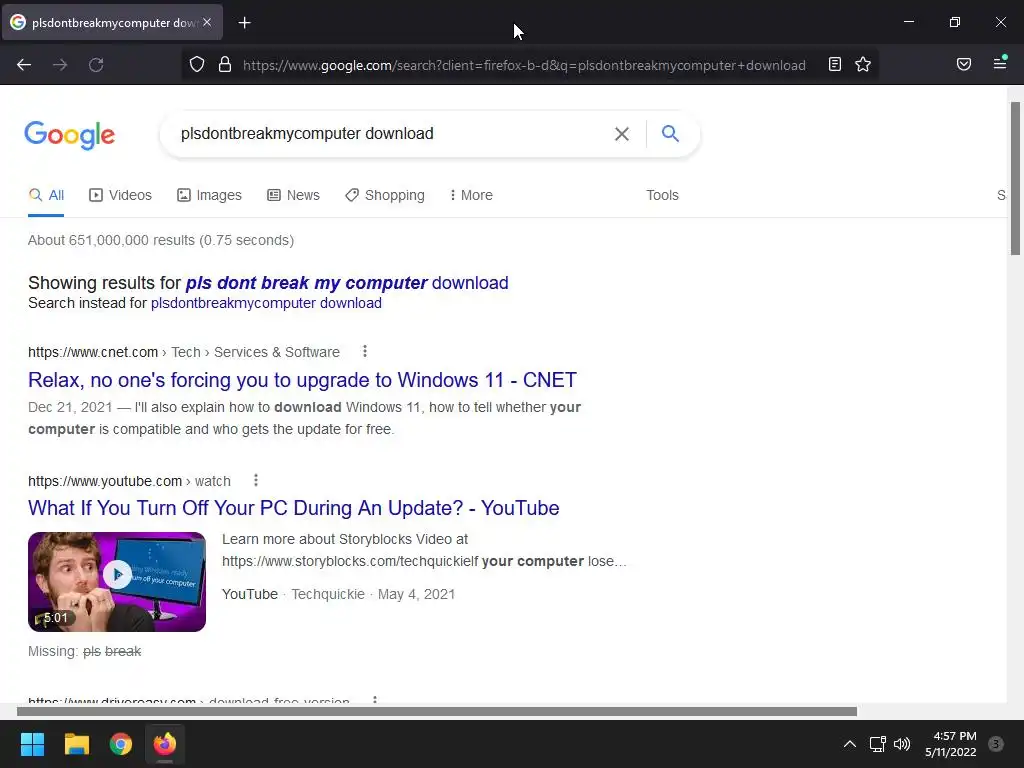Image resolution: width=1024 pixels, height=768 pixels.
Task: Click the address bar URL field
Action: [524, 65]
